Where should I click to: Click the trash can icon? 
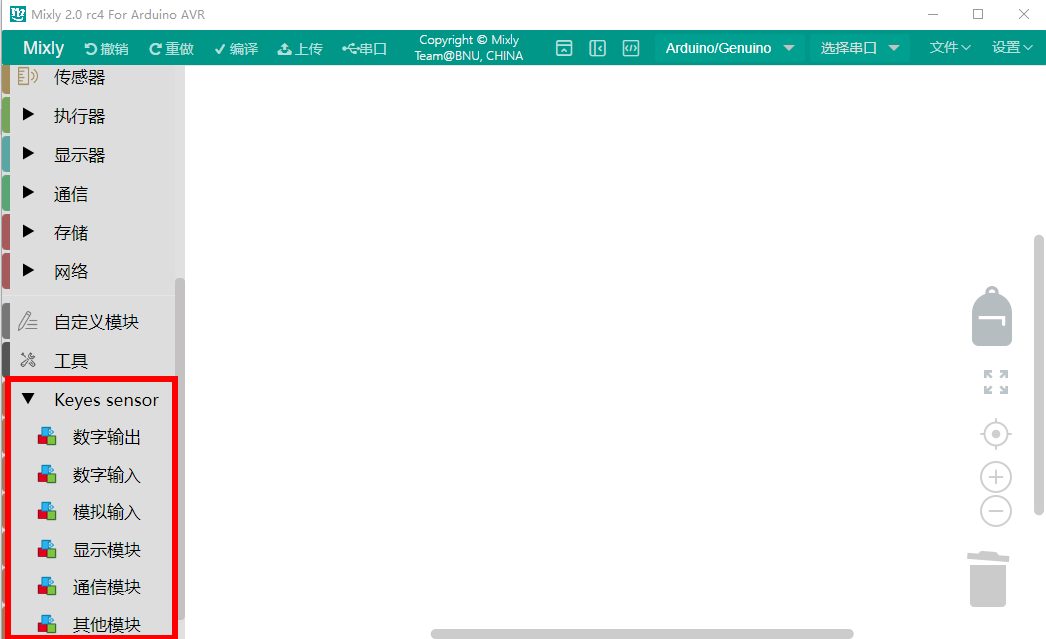[988, 579]
